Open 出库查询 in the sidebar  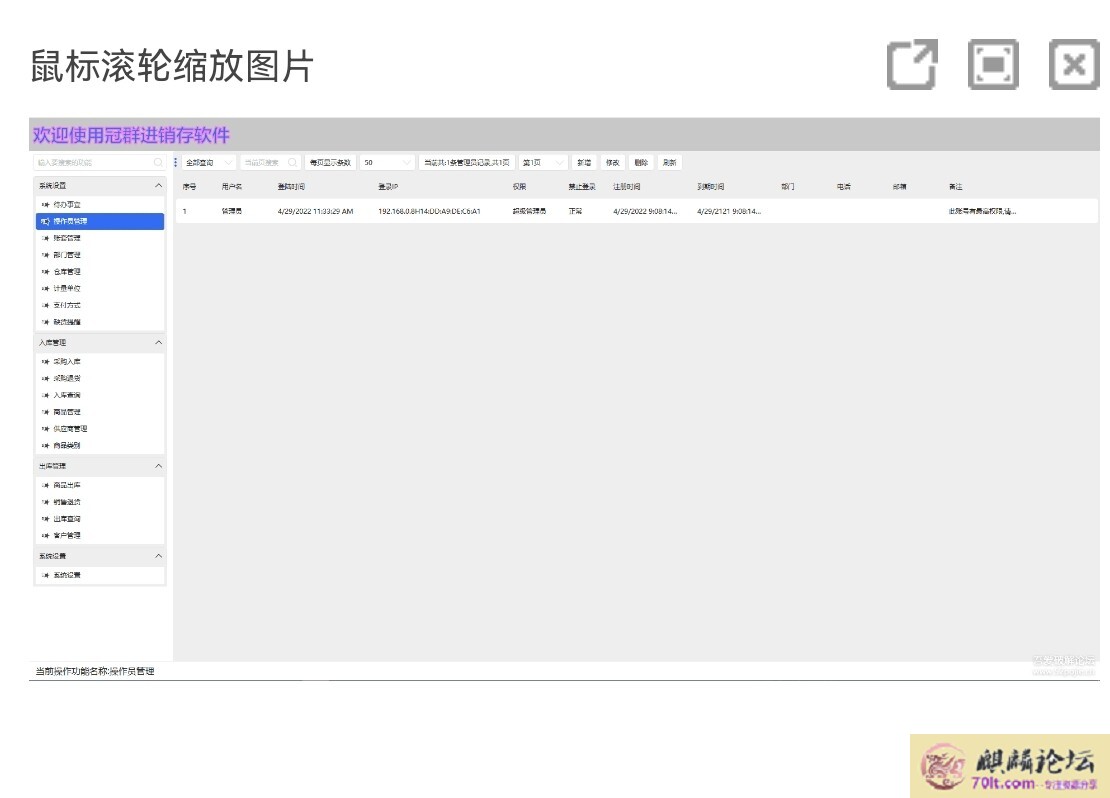coord(99,519)
